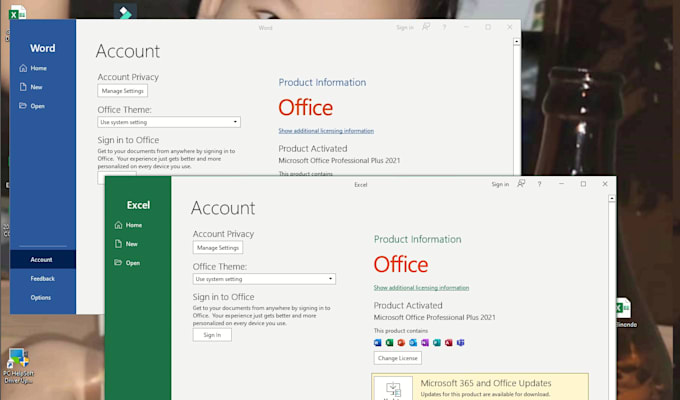Choose New in the Word sidebar
Viewport: 680px width, 400px height.
[x=31, y=87]
